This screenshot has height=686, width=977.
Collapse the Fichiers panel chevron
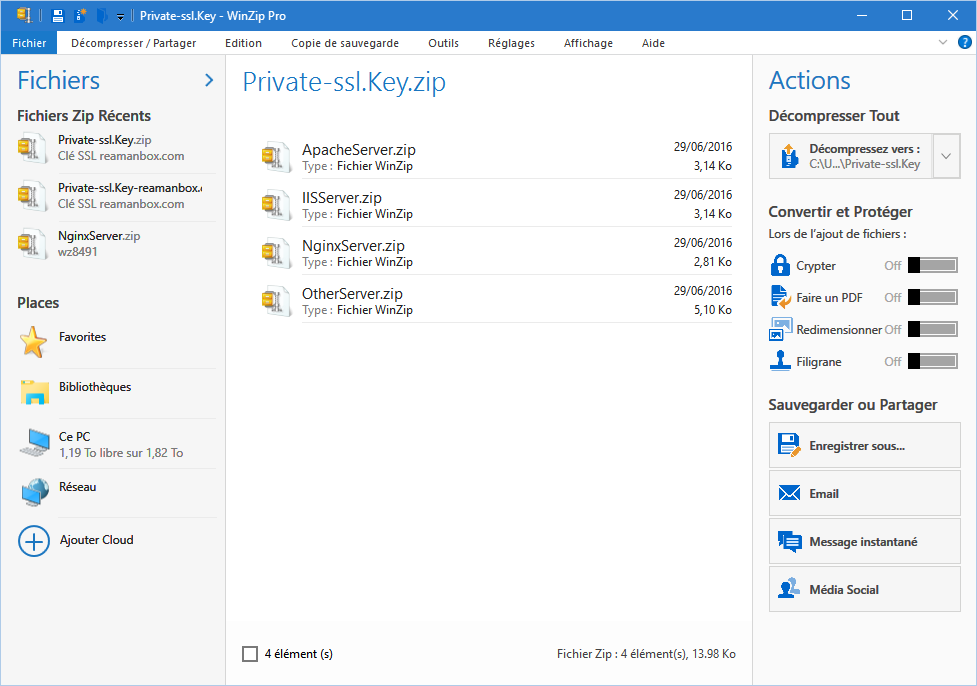click(x=209, y=80)
